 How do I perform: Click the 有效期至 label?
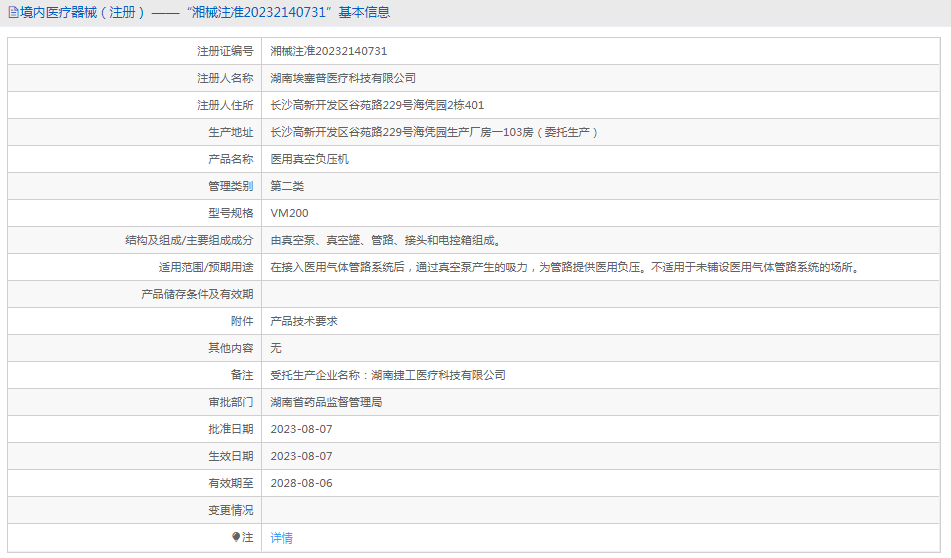tap(230, 483)
